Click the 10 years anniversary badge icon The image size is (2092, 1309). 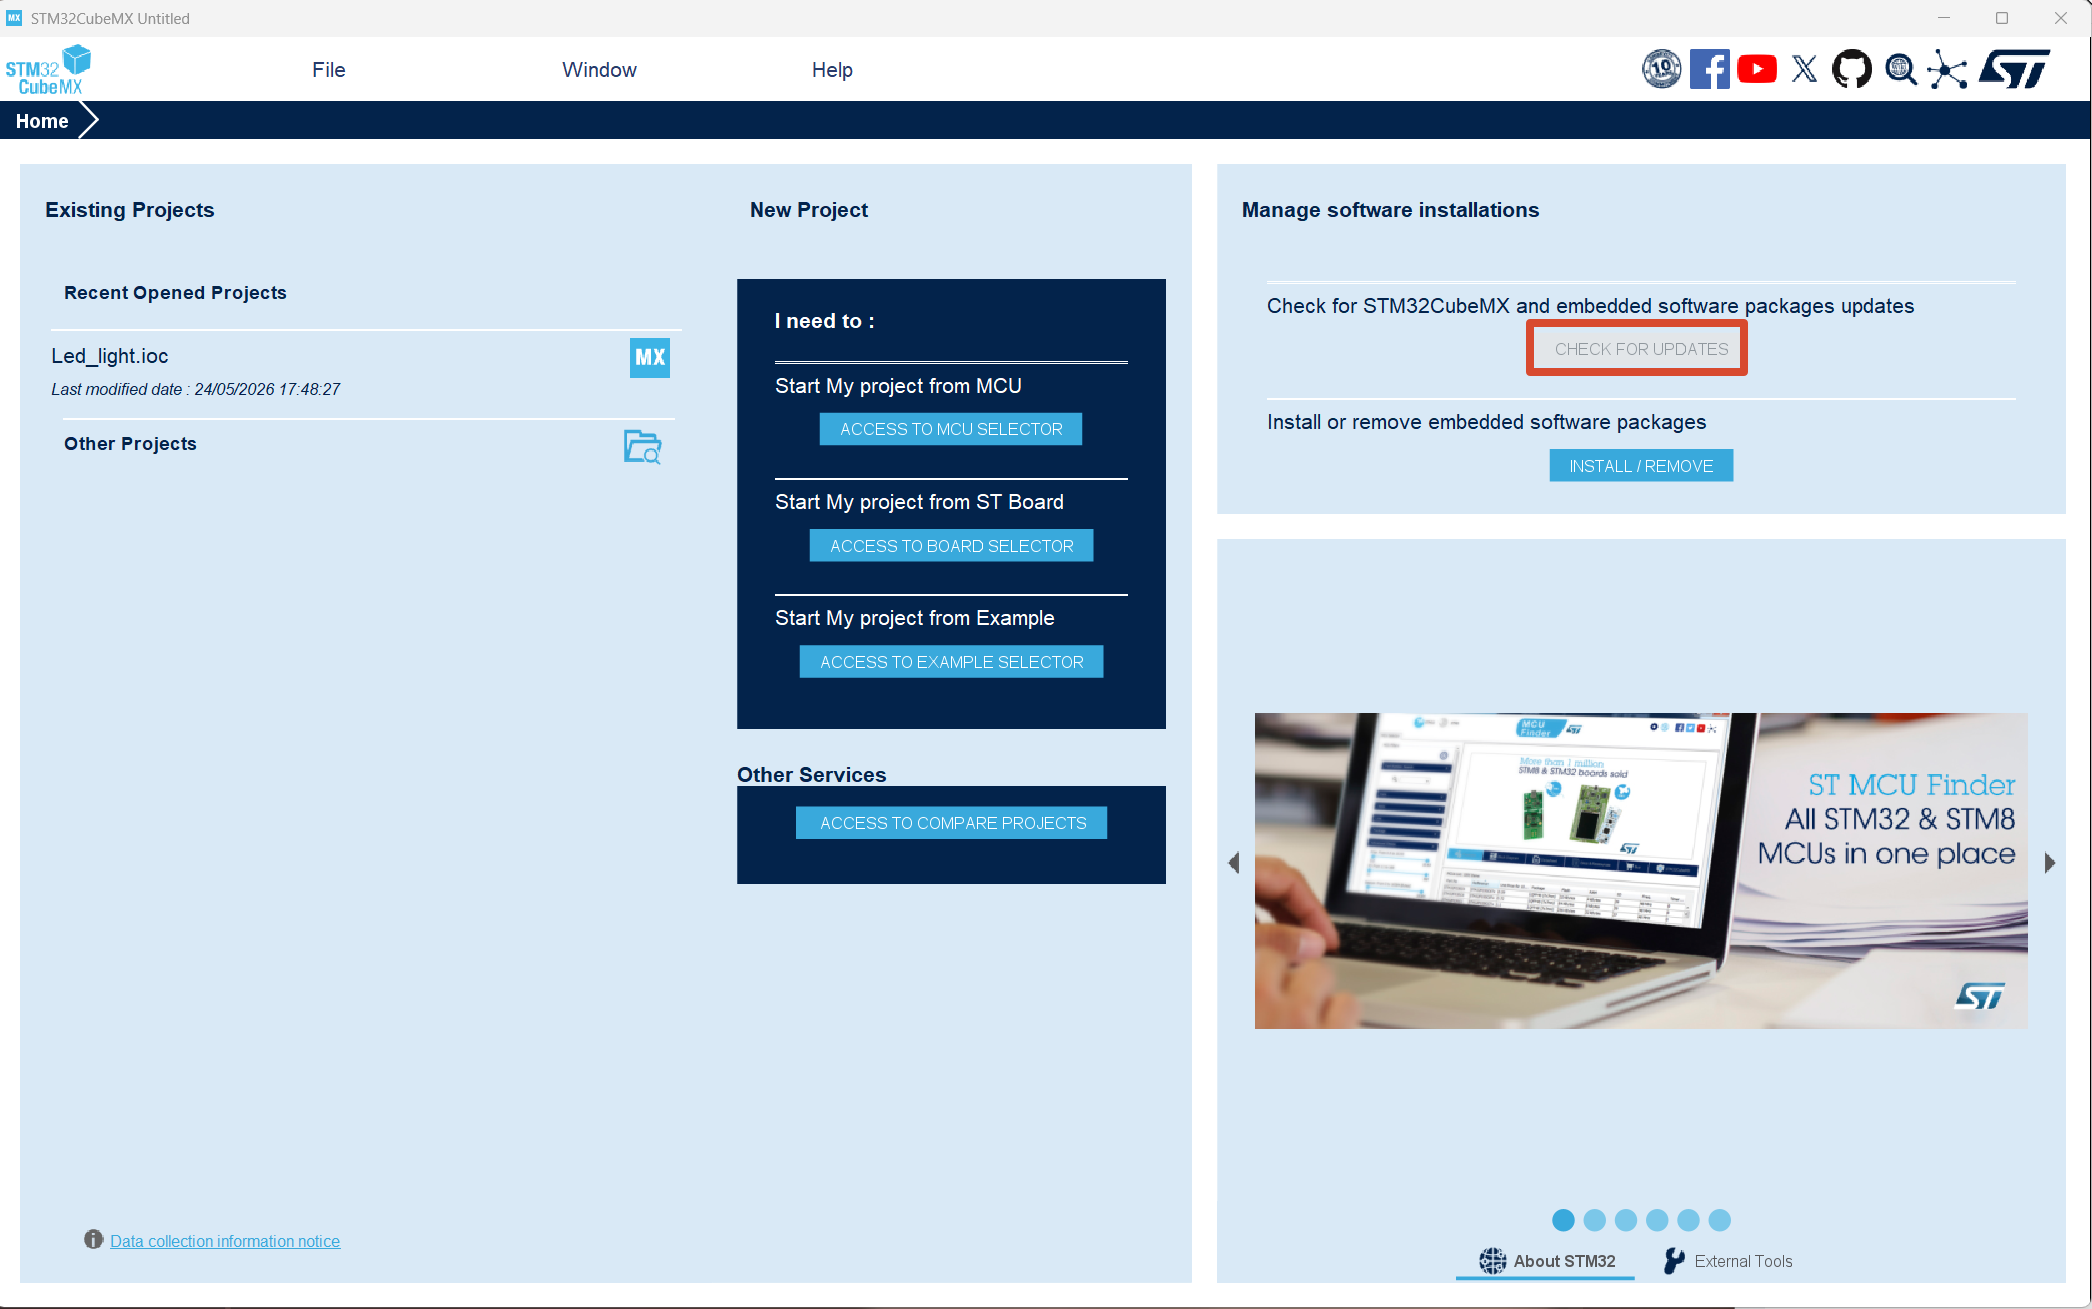pos(1662,69)
